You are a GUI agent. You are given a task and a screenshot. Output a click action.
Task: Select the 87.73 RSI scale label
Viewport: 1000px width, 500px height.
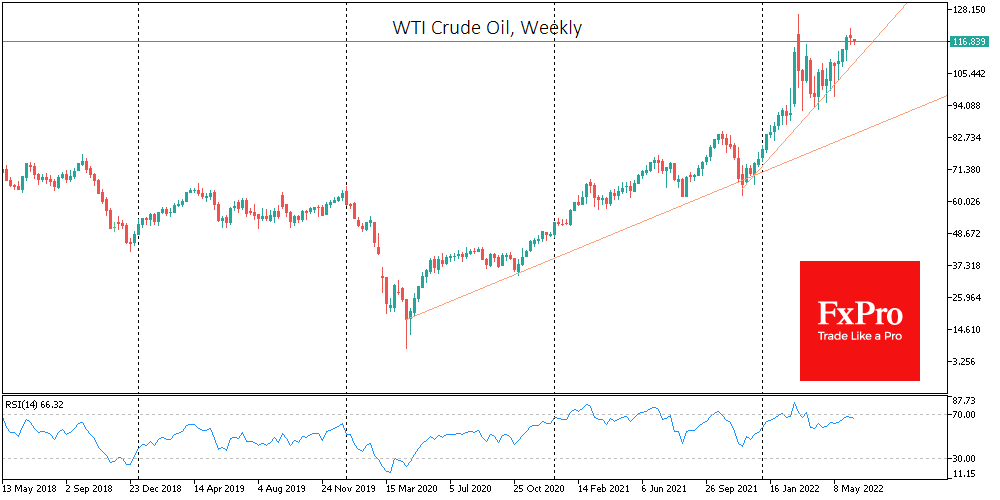[x=964, y=398]
